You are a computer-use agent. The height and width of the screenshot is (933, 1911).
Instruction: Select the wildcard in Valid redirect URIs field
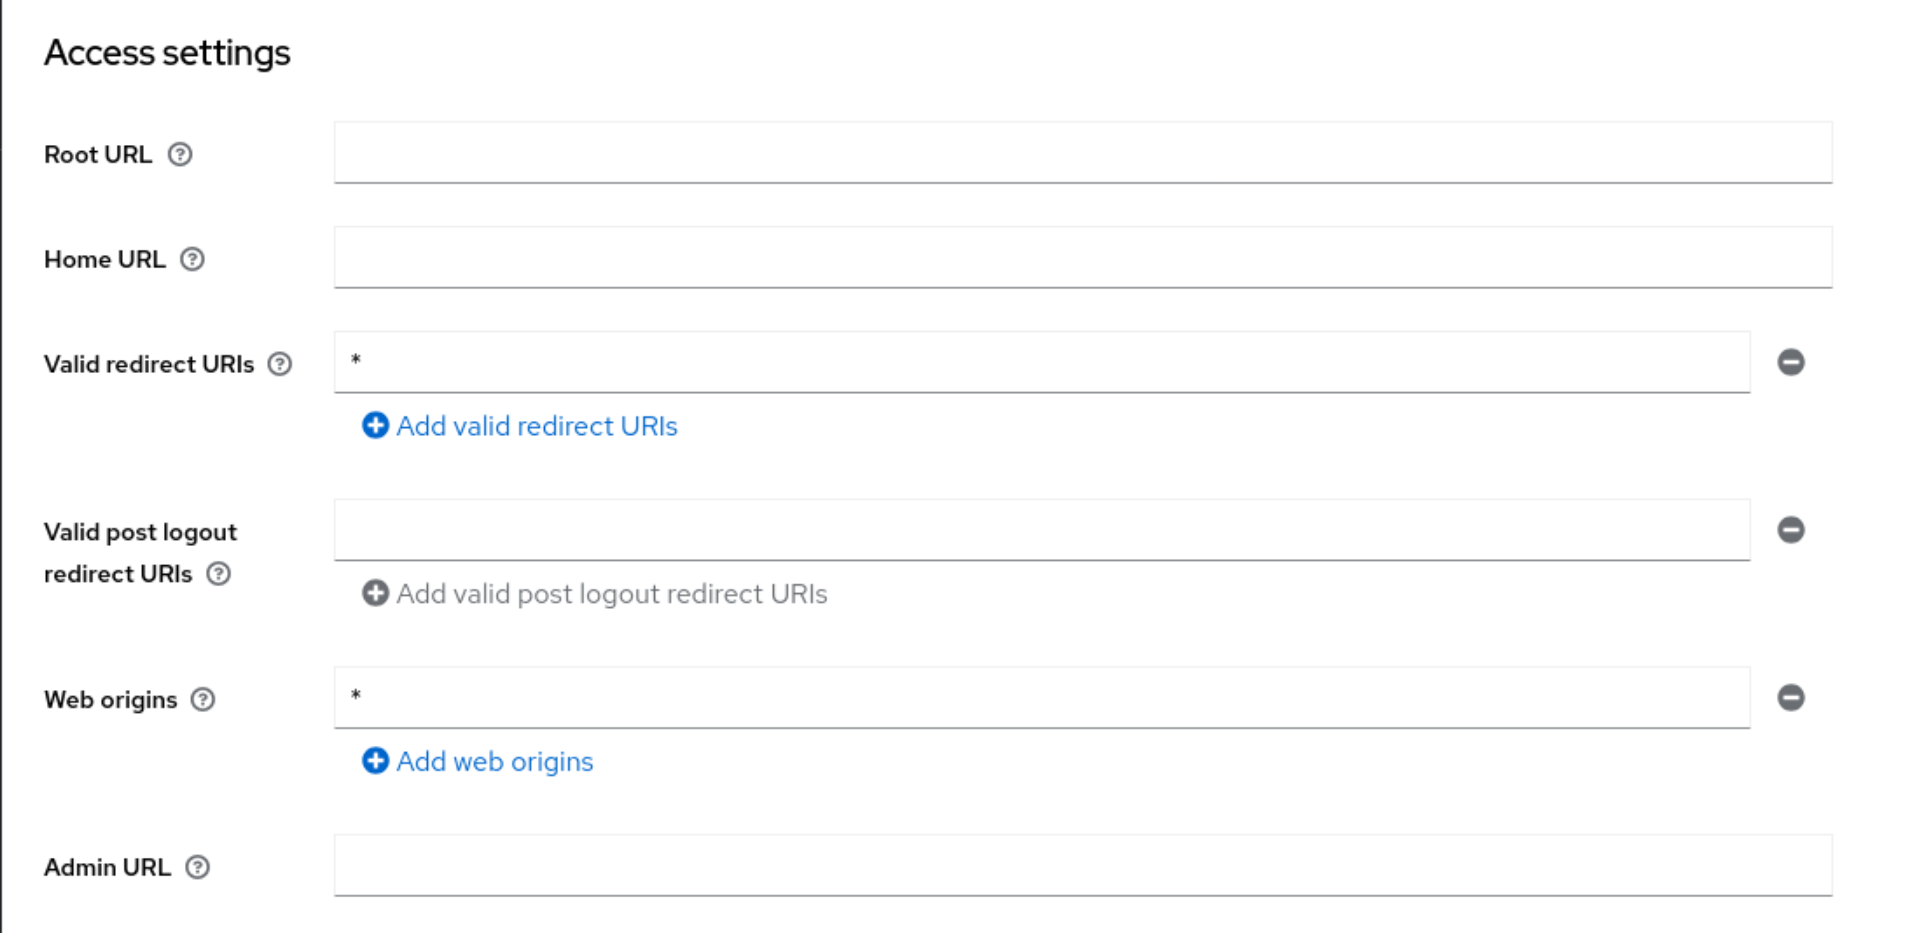(x=1040, y=362)
